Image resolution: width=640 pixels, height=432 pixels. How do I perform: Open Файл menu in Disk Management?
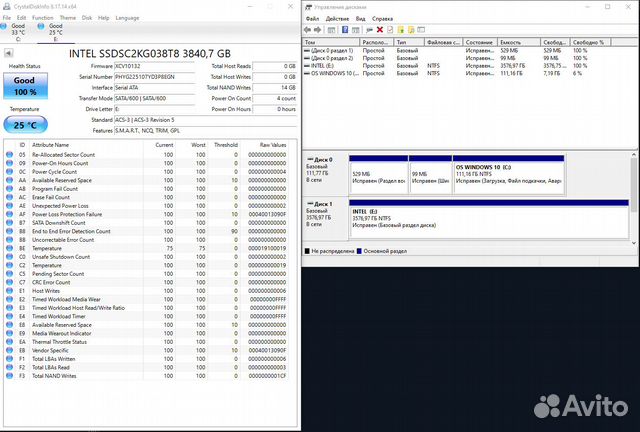(x=312, y=19)
